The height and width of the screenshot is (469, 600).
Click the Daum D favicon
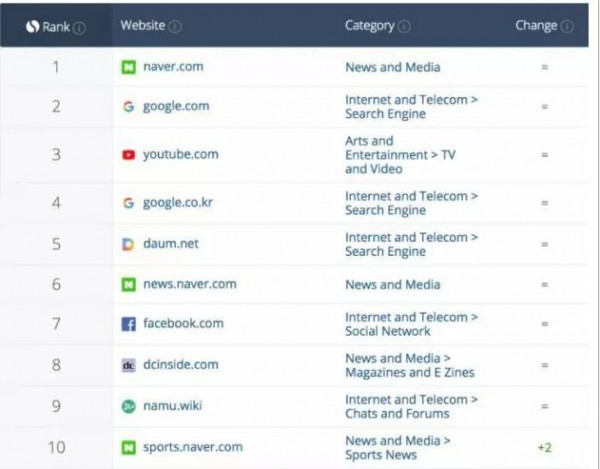click(x=128, y=244)
